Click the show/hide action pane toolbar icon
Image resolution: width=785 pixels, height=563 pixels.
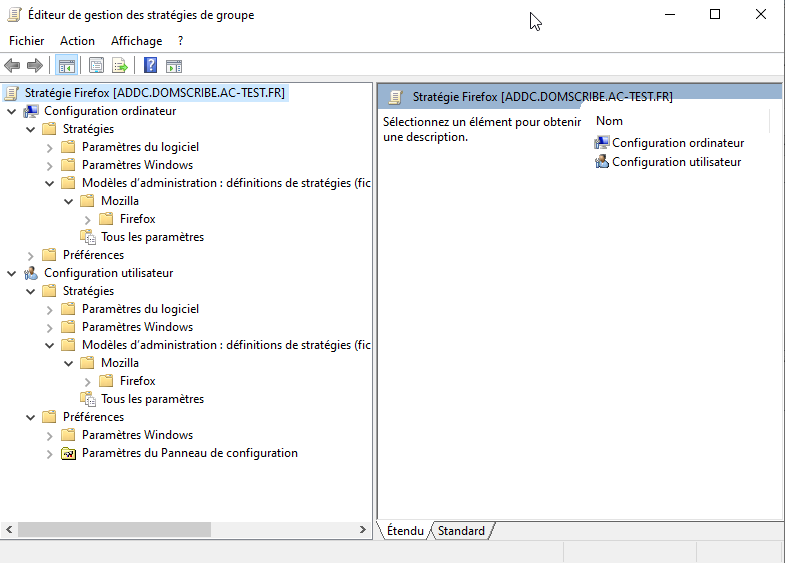(174, 66)
